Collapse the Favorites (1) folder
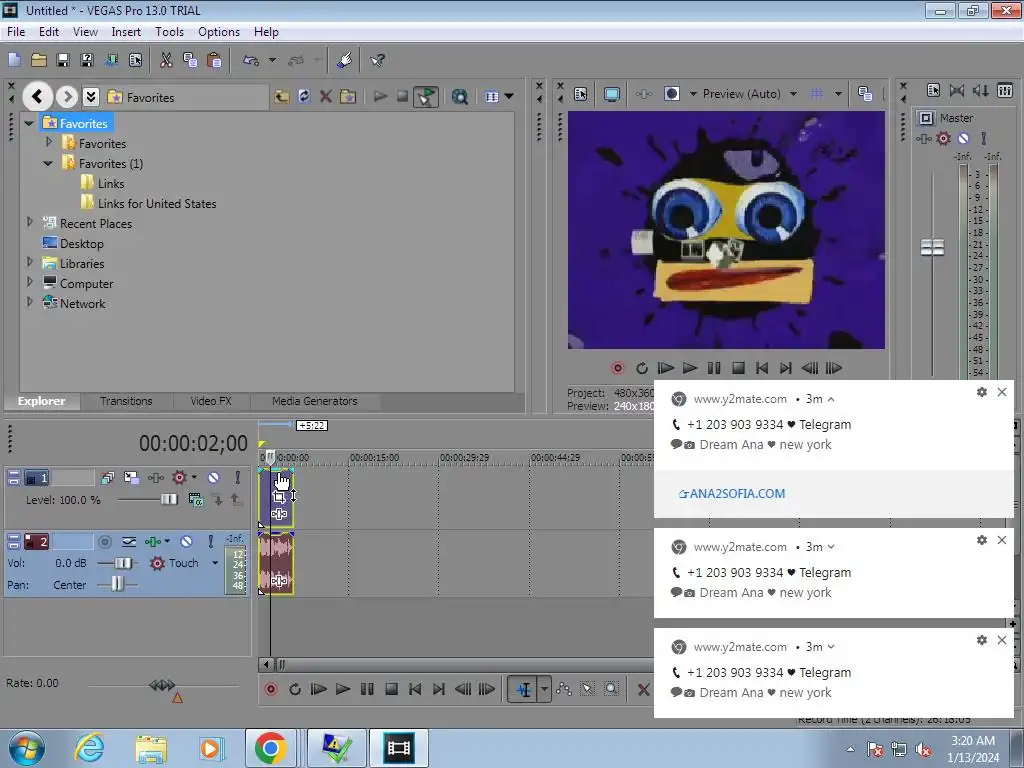The image size is (1024, 768). [48, 163]
